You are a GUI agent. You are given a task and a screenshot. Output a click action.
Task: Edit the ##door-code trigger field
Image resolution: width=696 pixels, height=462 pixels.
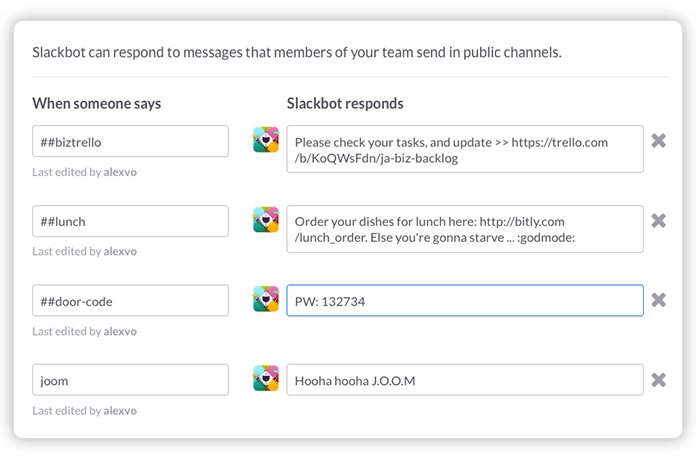130,300
